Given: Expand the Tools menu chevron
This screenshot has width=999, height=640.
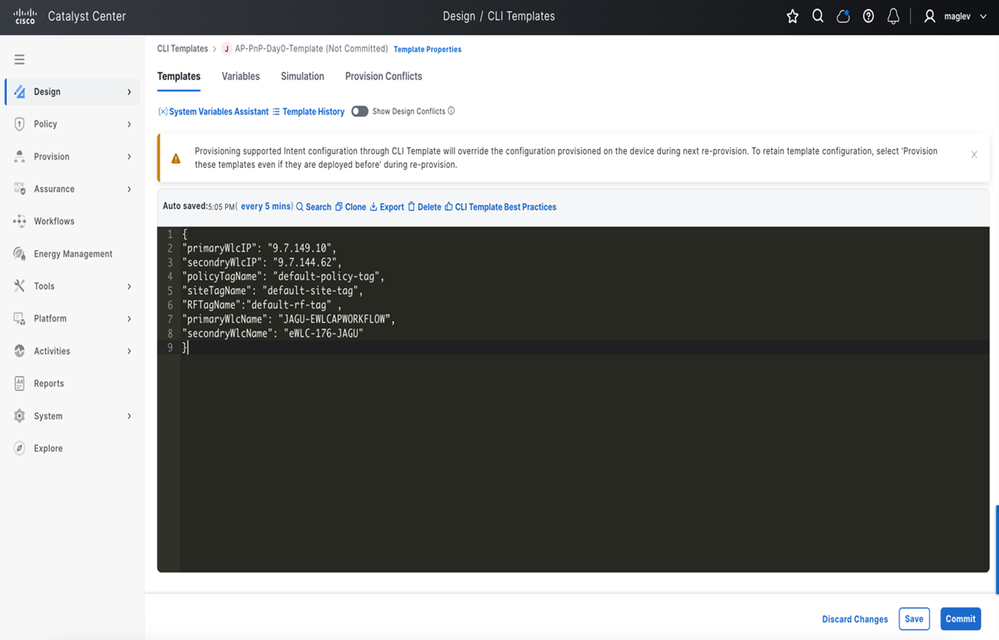Looking at the screenshot, I should (129, 287).
